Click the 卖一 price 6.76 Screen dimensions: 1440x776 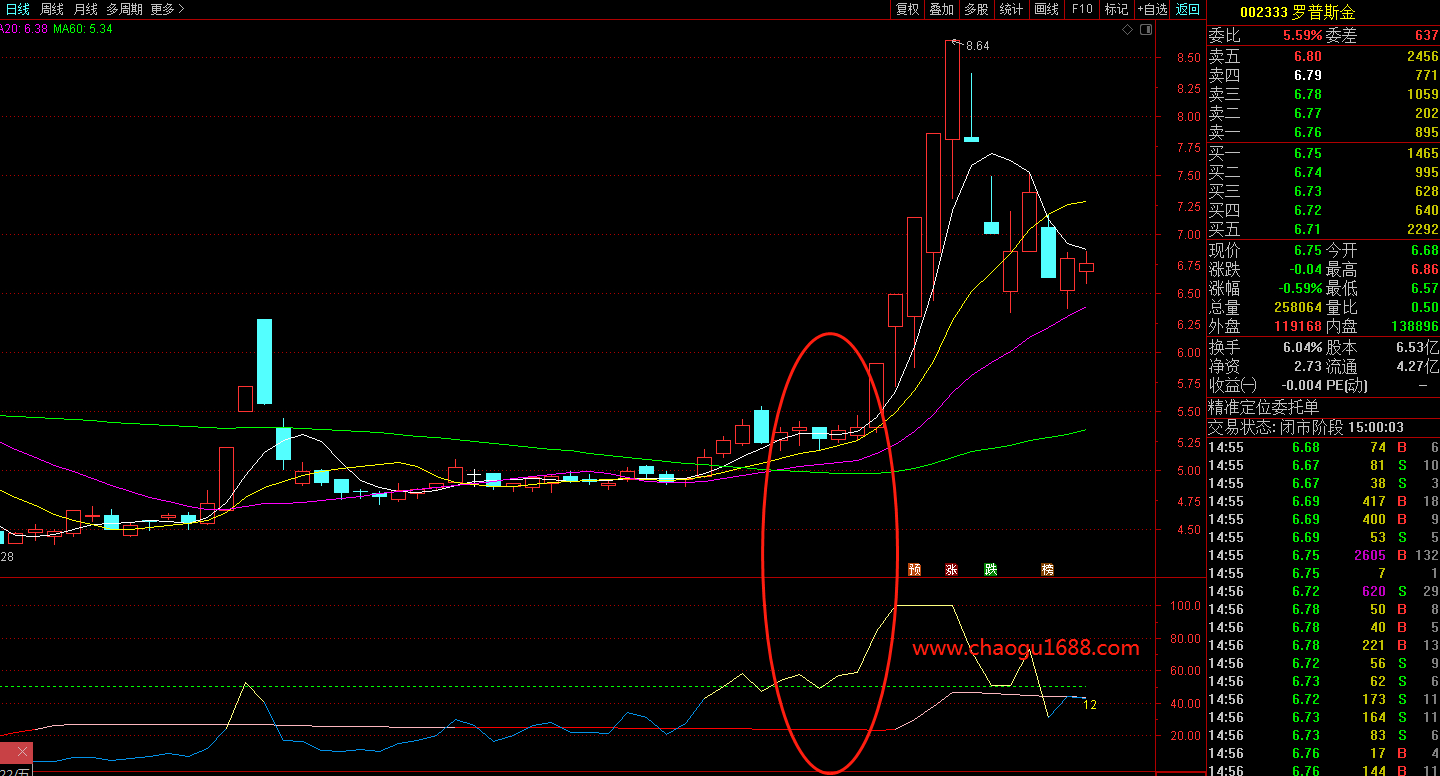pos(1307,132)
